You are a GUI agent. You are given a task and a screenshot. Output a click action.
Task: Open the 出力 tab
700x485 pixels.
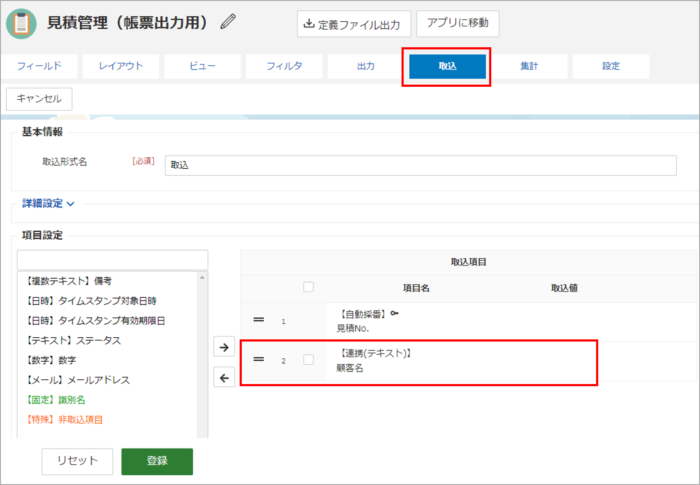coord(366,66)
